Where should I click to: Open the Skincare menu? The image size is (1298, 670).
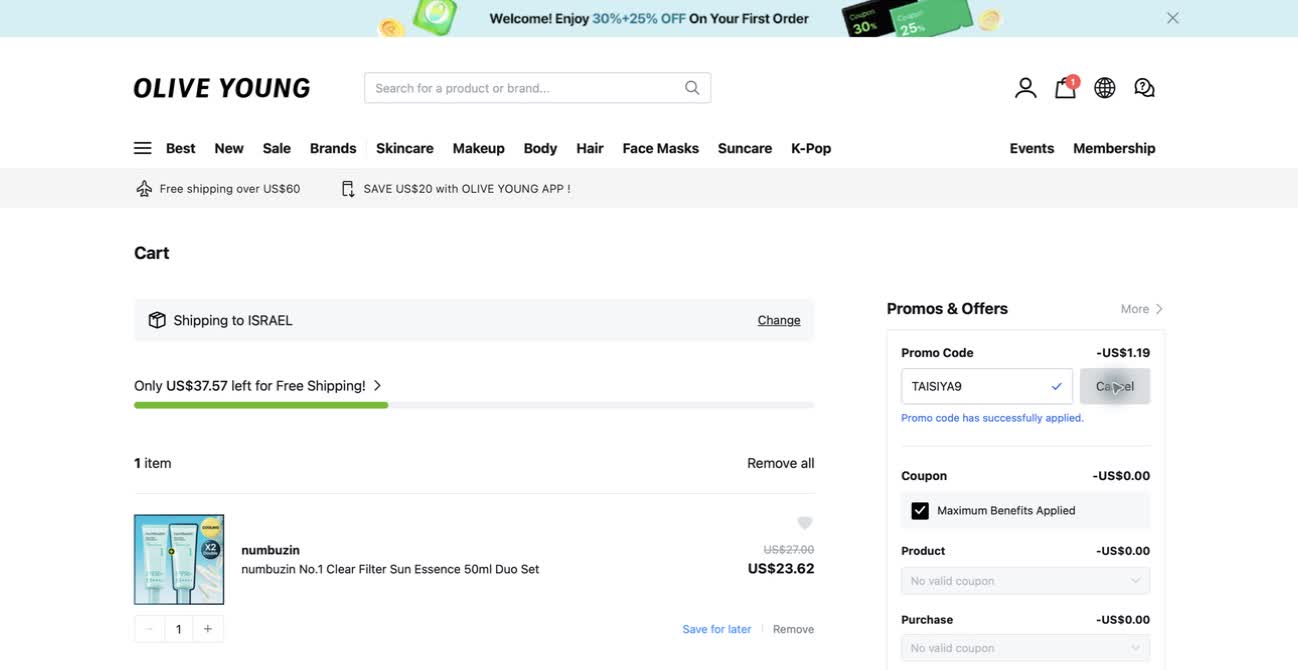point(405,148)
